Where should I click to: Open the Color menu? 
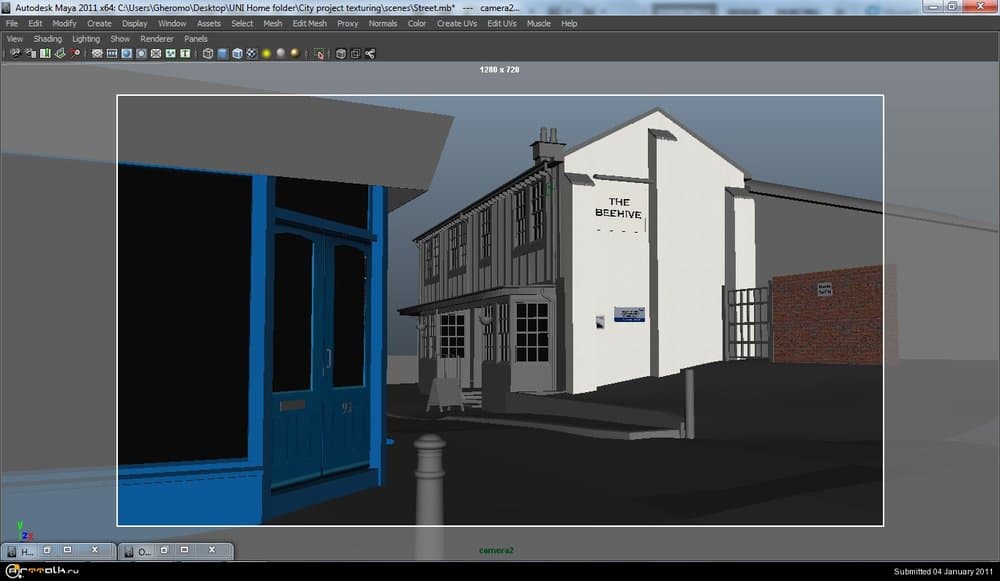(x=417, y=24)
